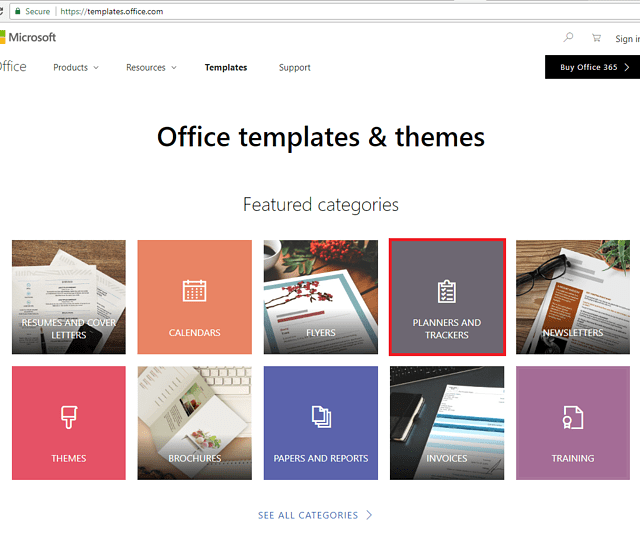
Task: Click the secure padlock icon in address bar
Action: (x=18, y=11)
